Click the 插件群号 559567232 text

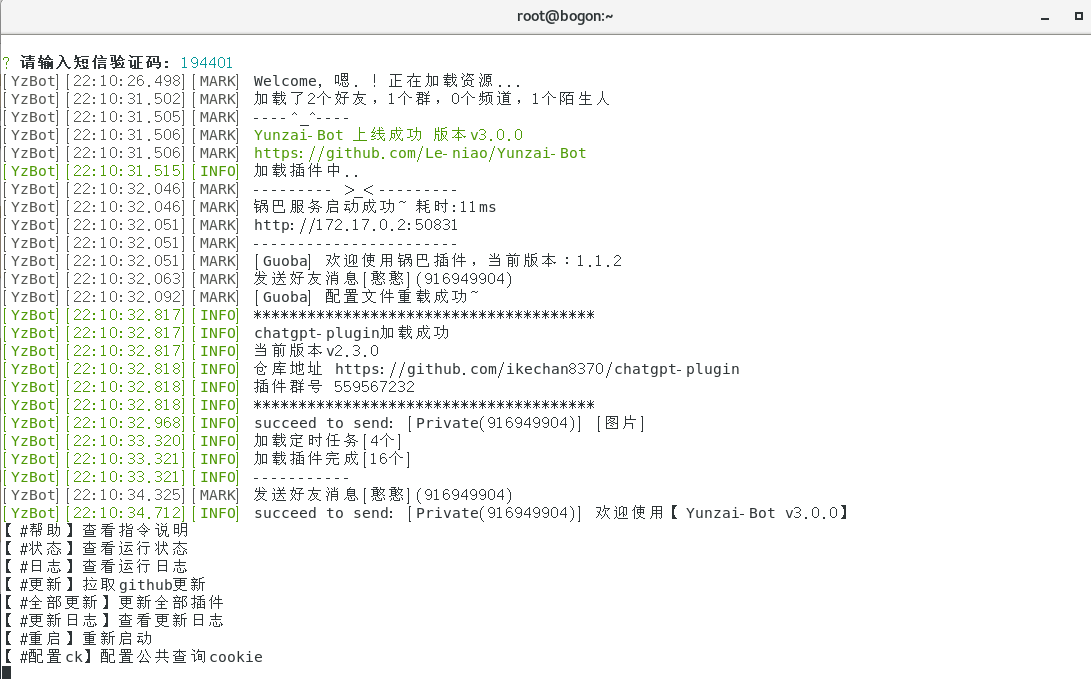[334, 387]
